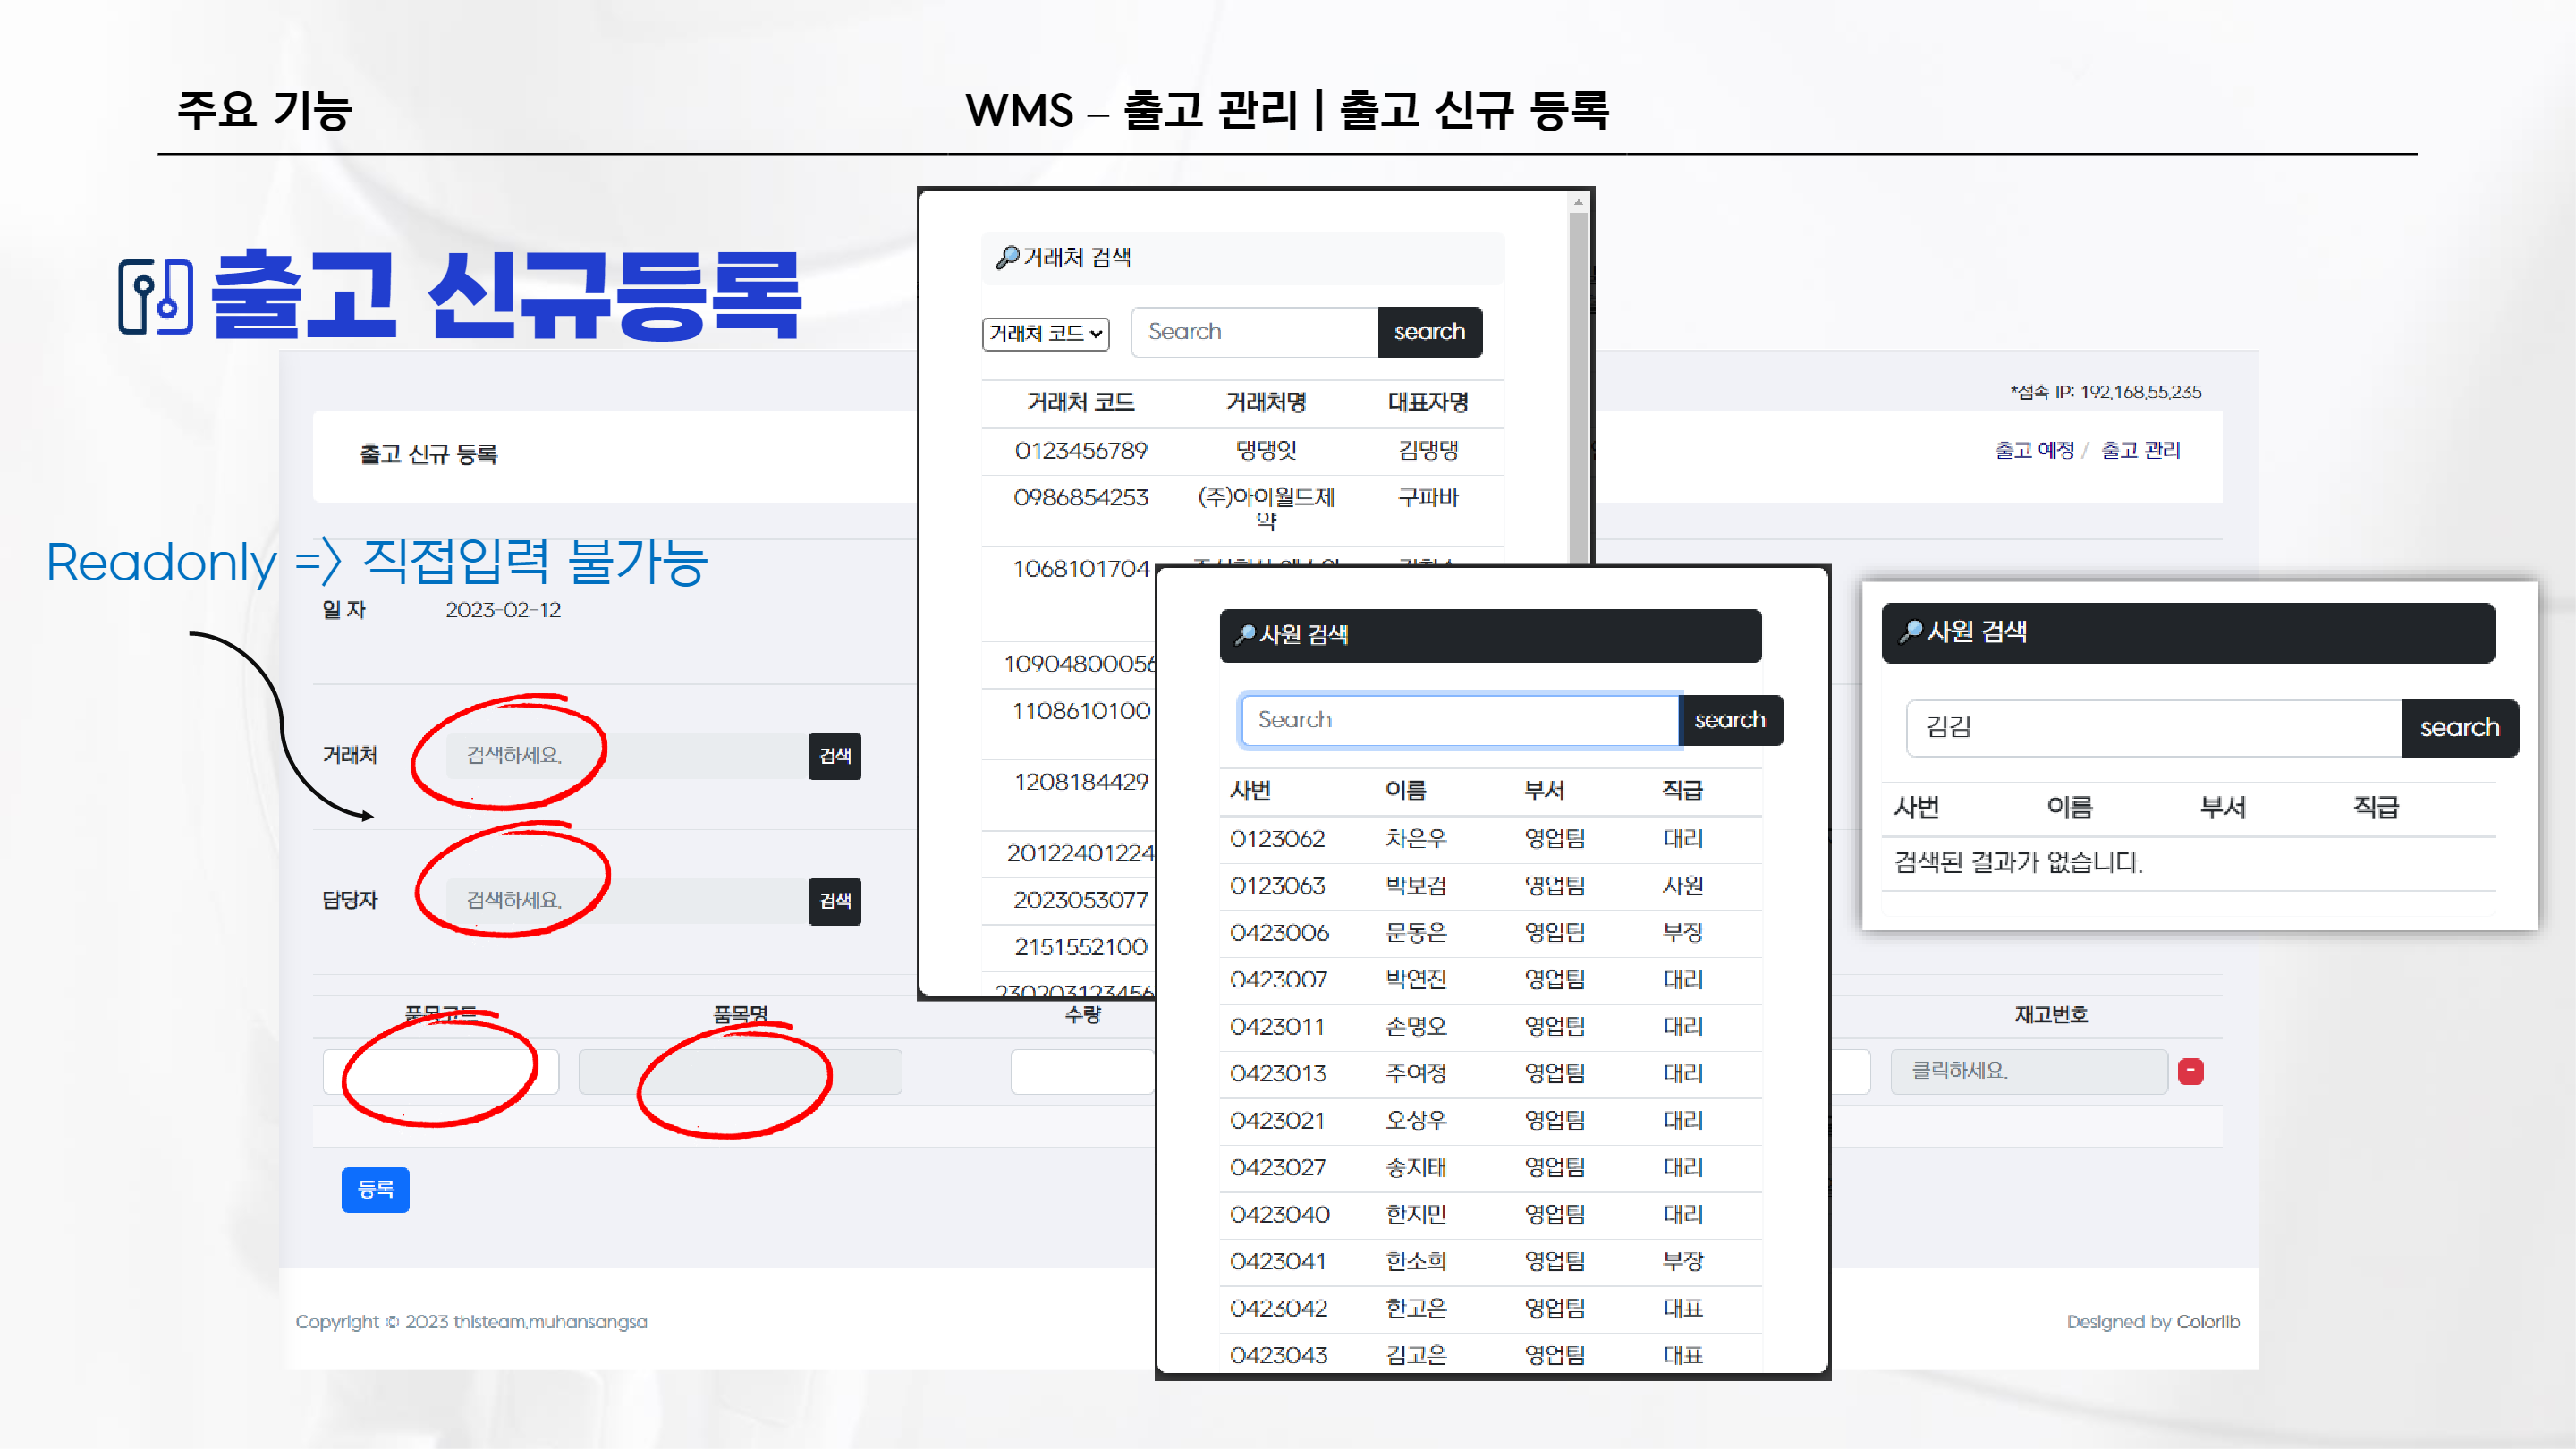Click the 담당자 readonly 검색하세요 field
Viewport: 2576px width, 1449px height.
click(626, 901)
